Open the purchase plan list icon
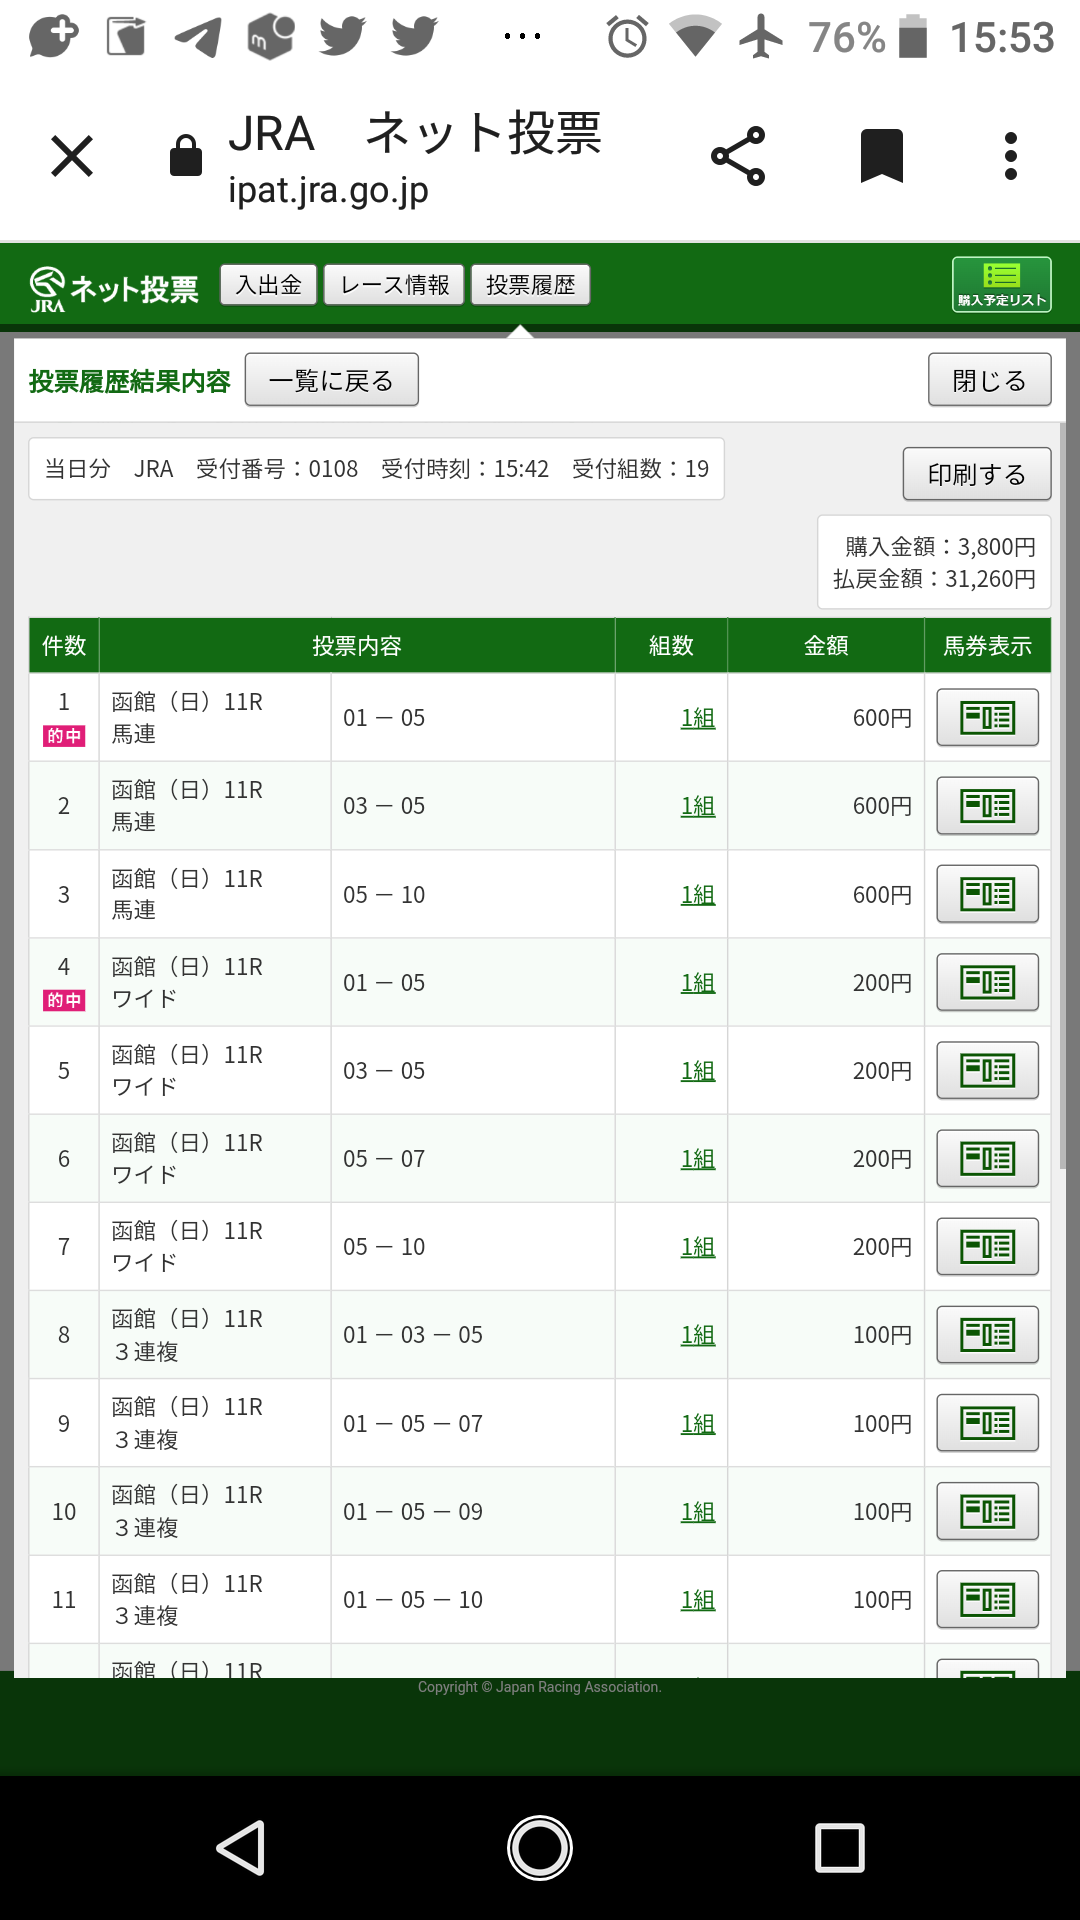 tap(1001, 285)
